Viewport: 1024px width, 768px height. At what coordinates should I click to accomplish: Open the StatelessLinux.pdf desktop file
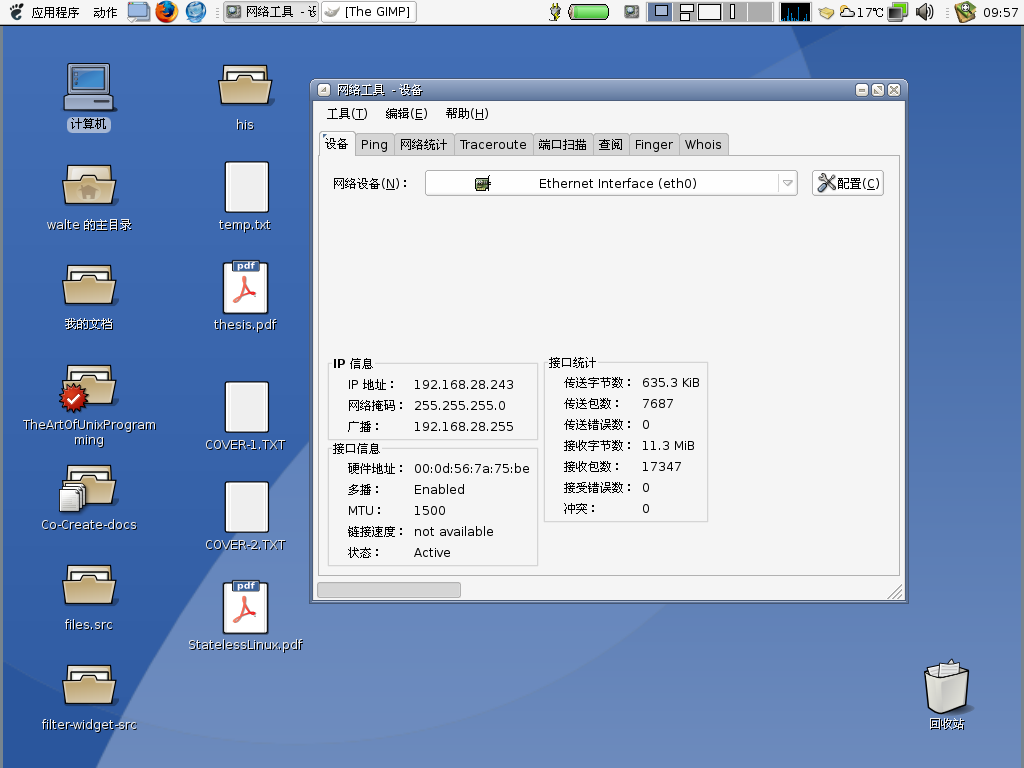click(x=245, y=608)
